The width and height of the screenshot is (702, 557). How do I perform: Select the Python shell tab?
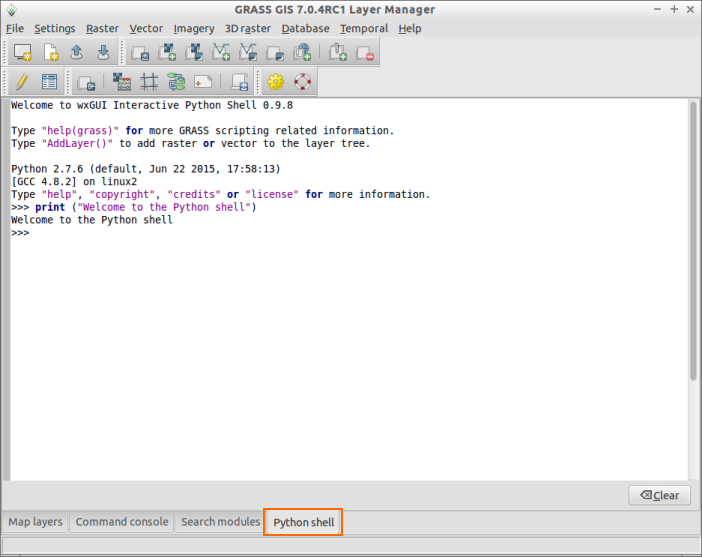coord(304,522)
